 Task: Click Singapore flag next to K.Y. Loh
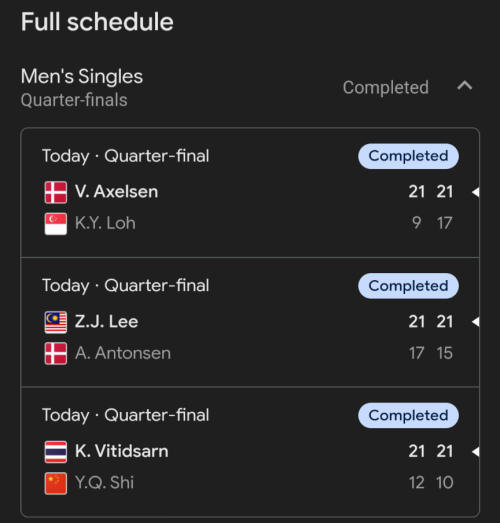pyautogui.click(x=56, y=223)
